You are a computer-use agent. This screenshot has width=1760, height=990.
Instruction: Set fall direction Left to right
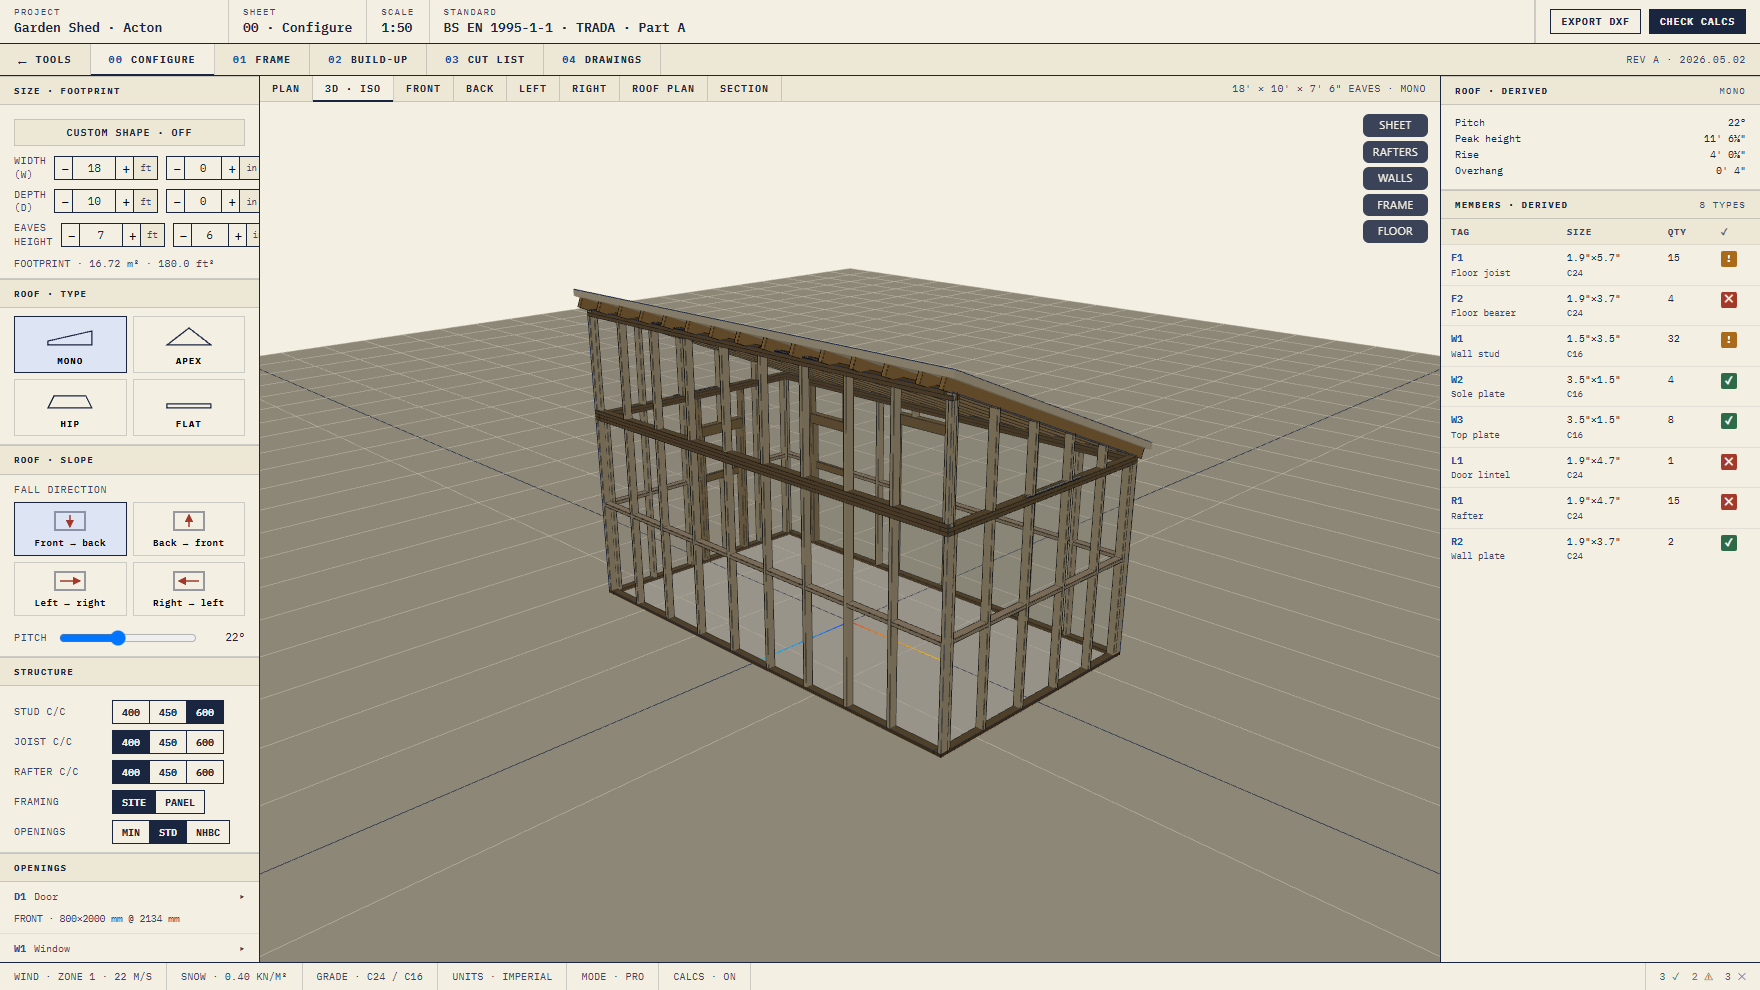(x=70, y=589)
